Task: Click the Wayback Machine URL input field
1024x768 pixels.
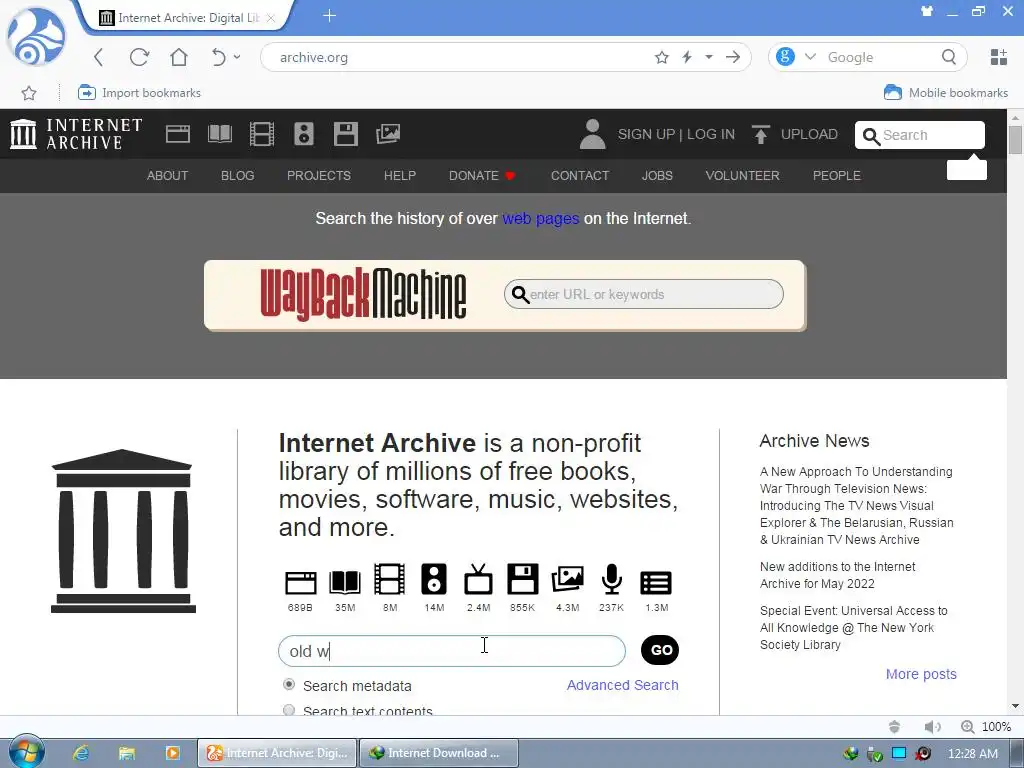Action: (x=643, y=295)
